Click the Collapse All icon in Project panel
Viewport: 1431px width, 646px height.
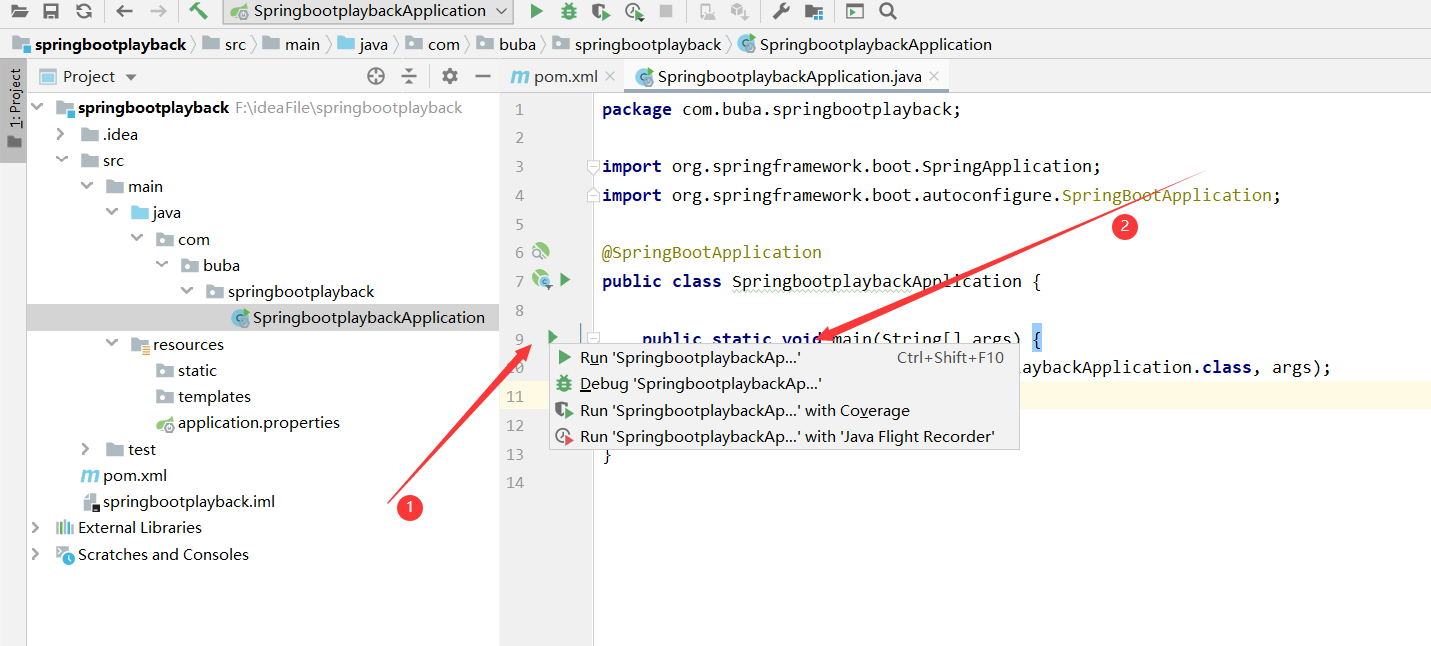409,76
